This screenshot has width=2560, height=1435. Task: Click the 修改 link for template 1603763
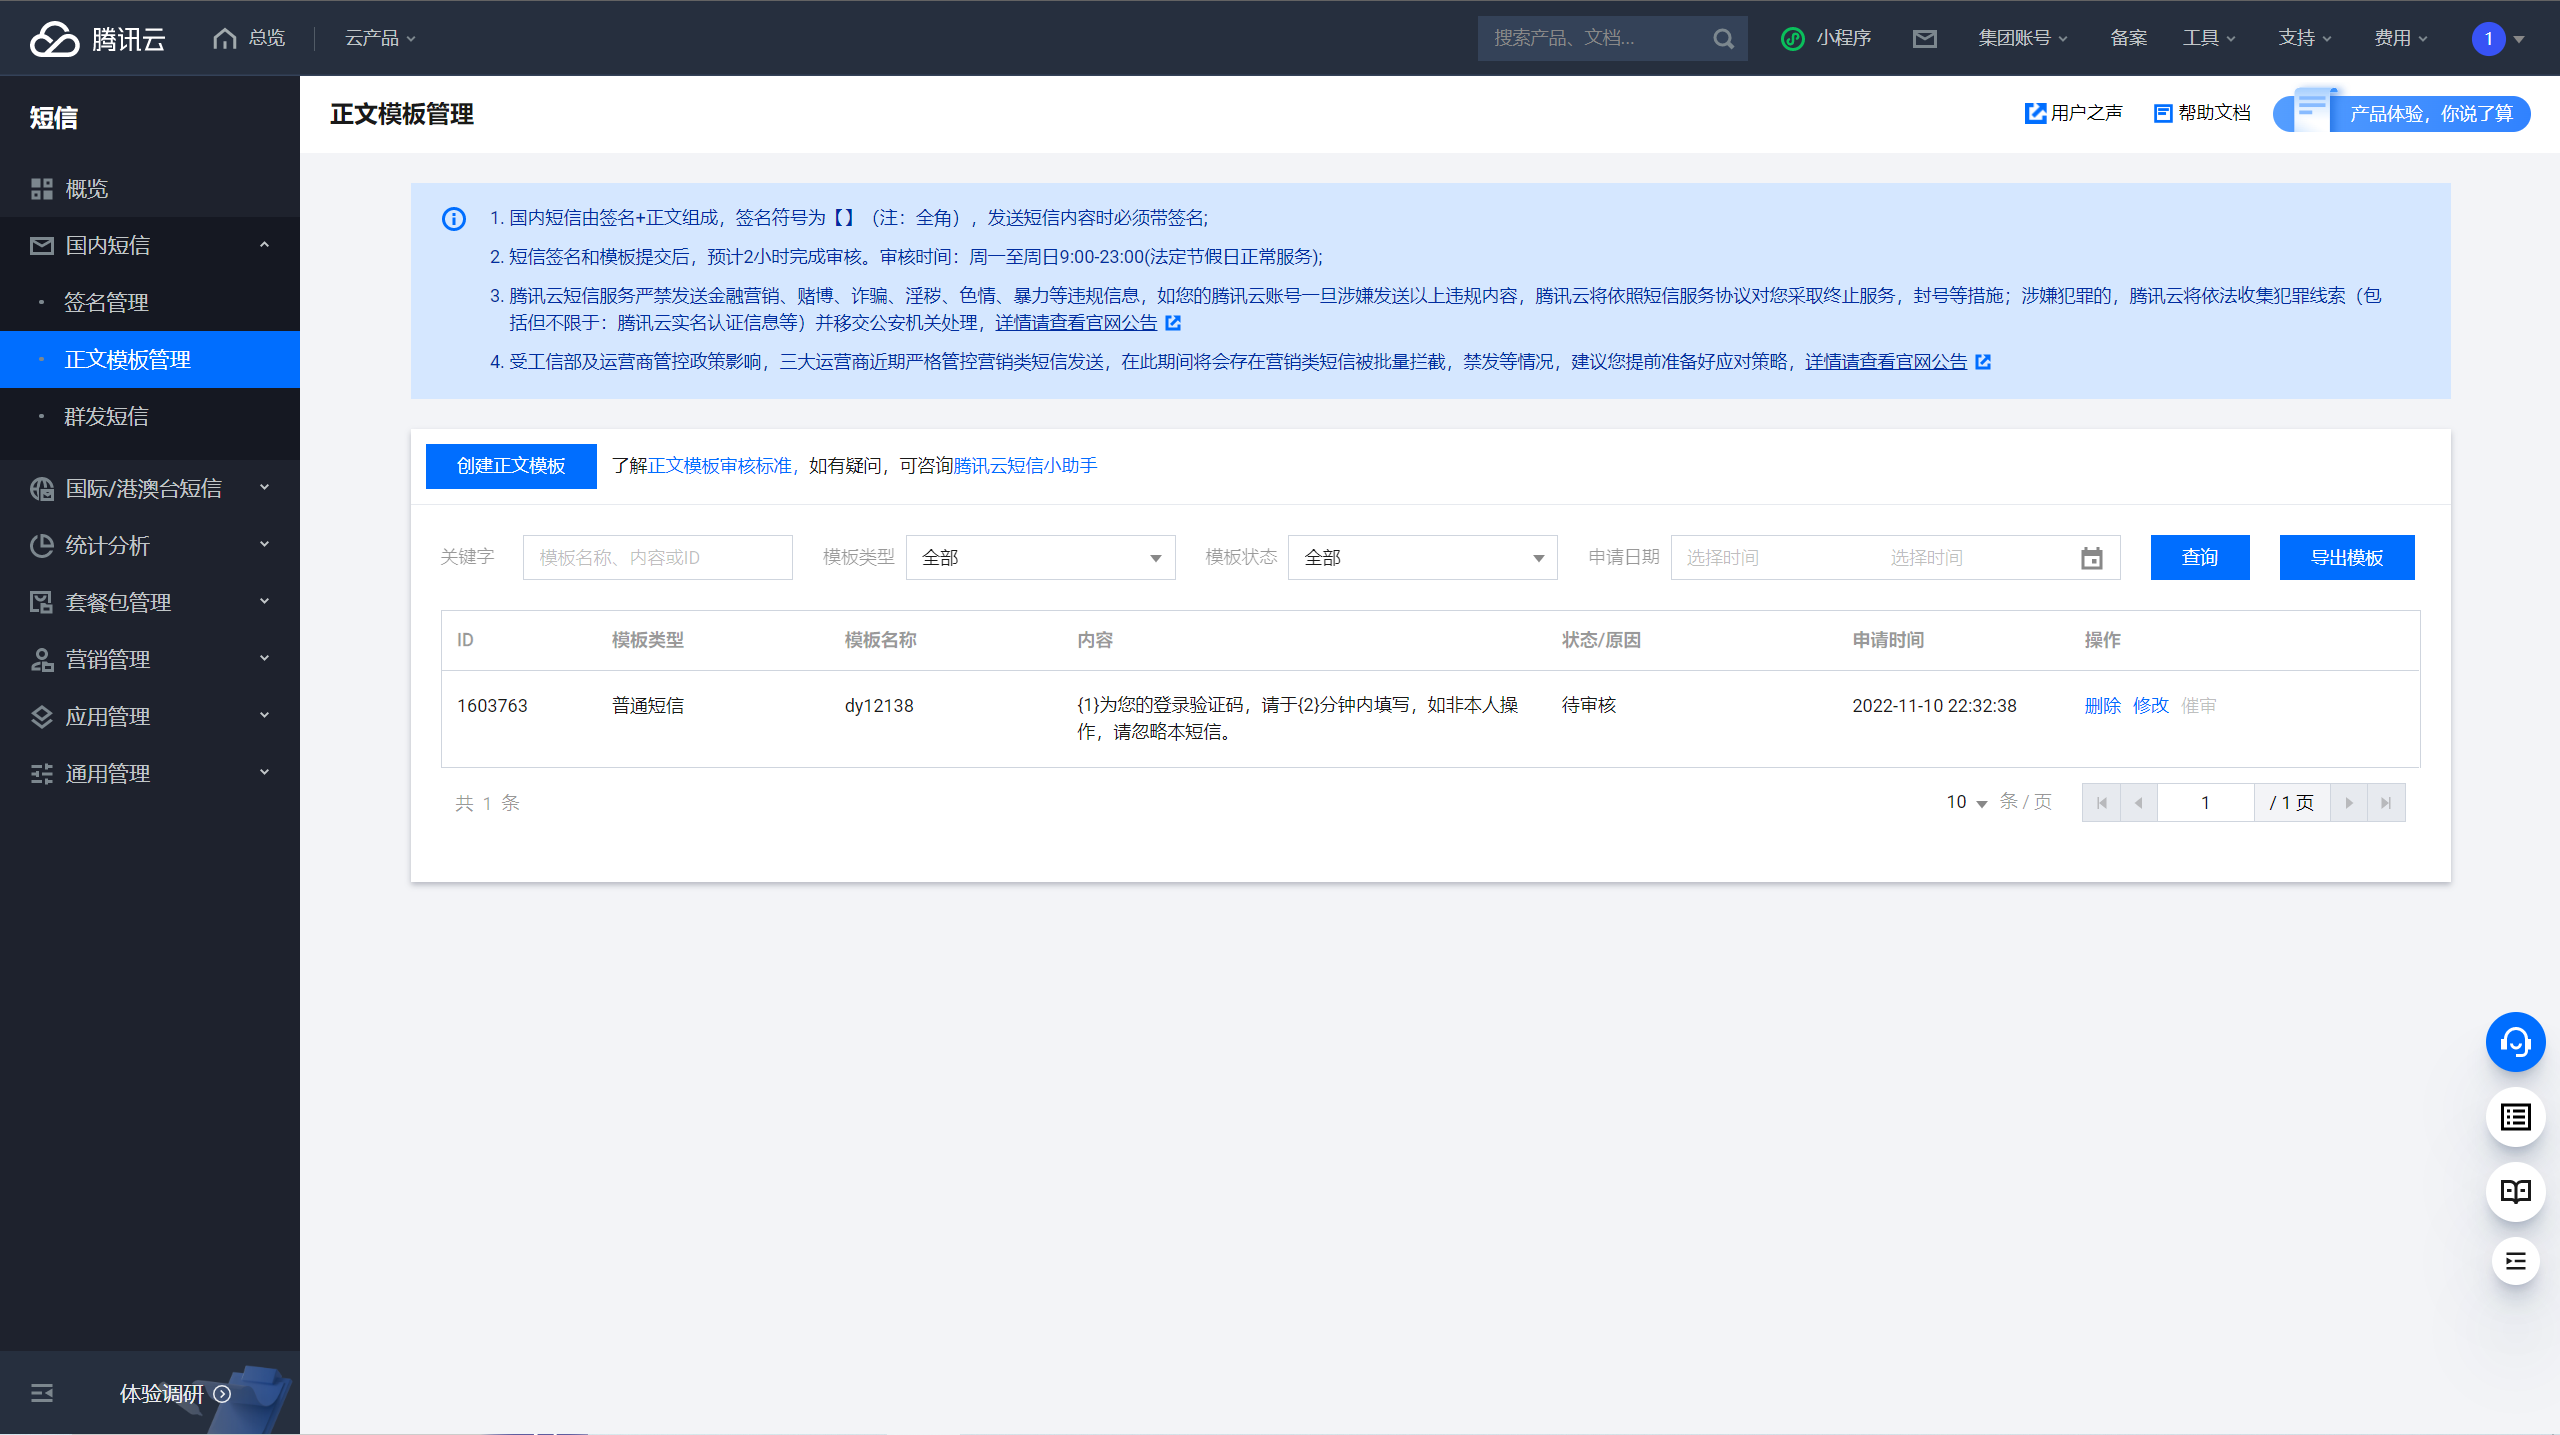tap(2150, 706)
